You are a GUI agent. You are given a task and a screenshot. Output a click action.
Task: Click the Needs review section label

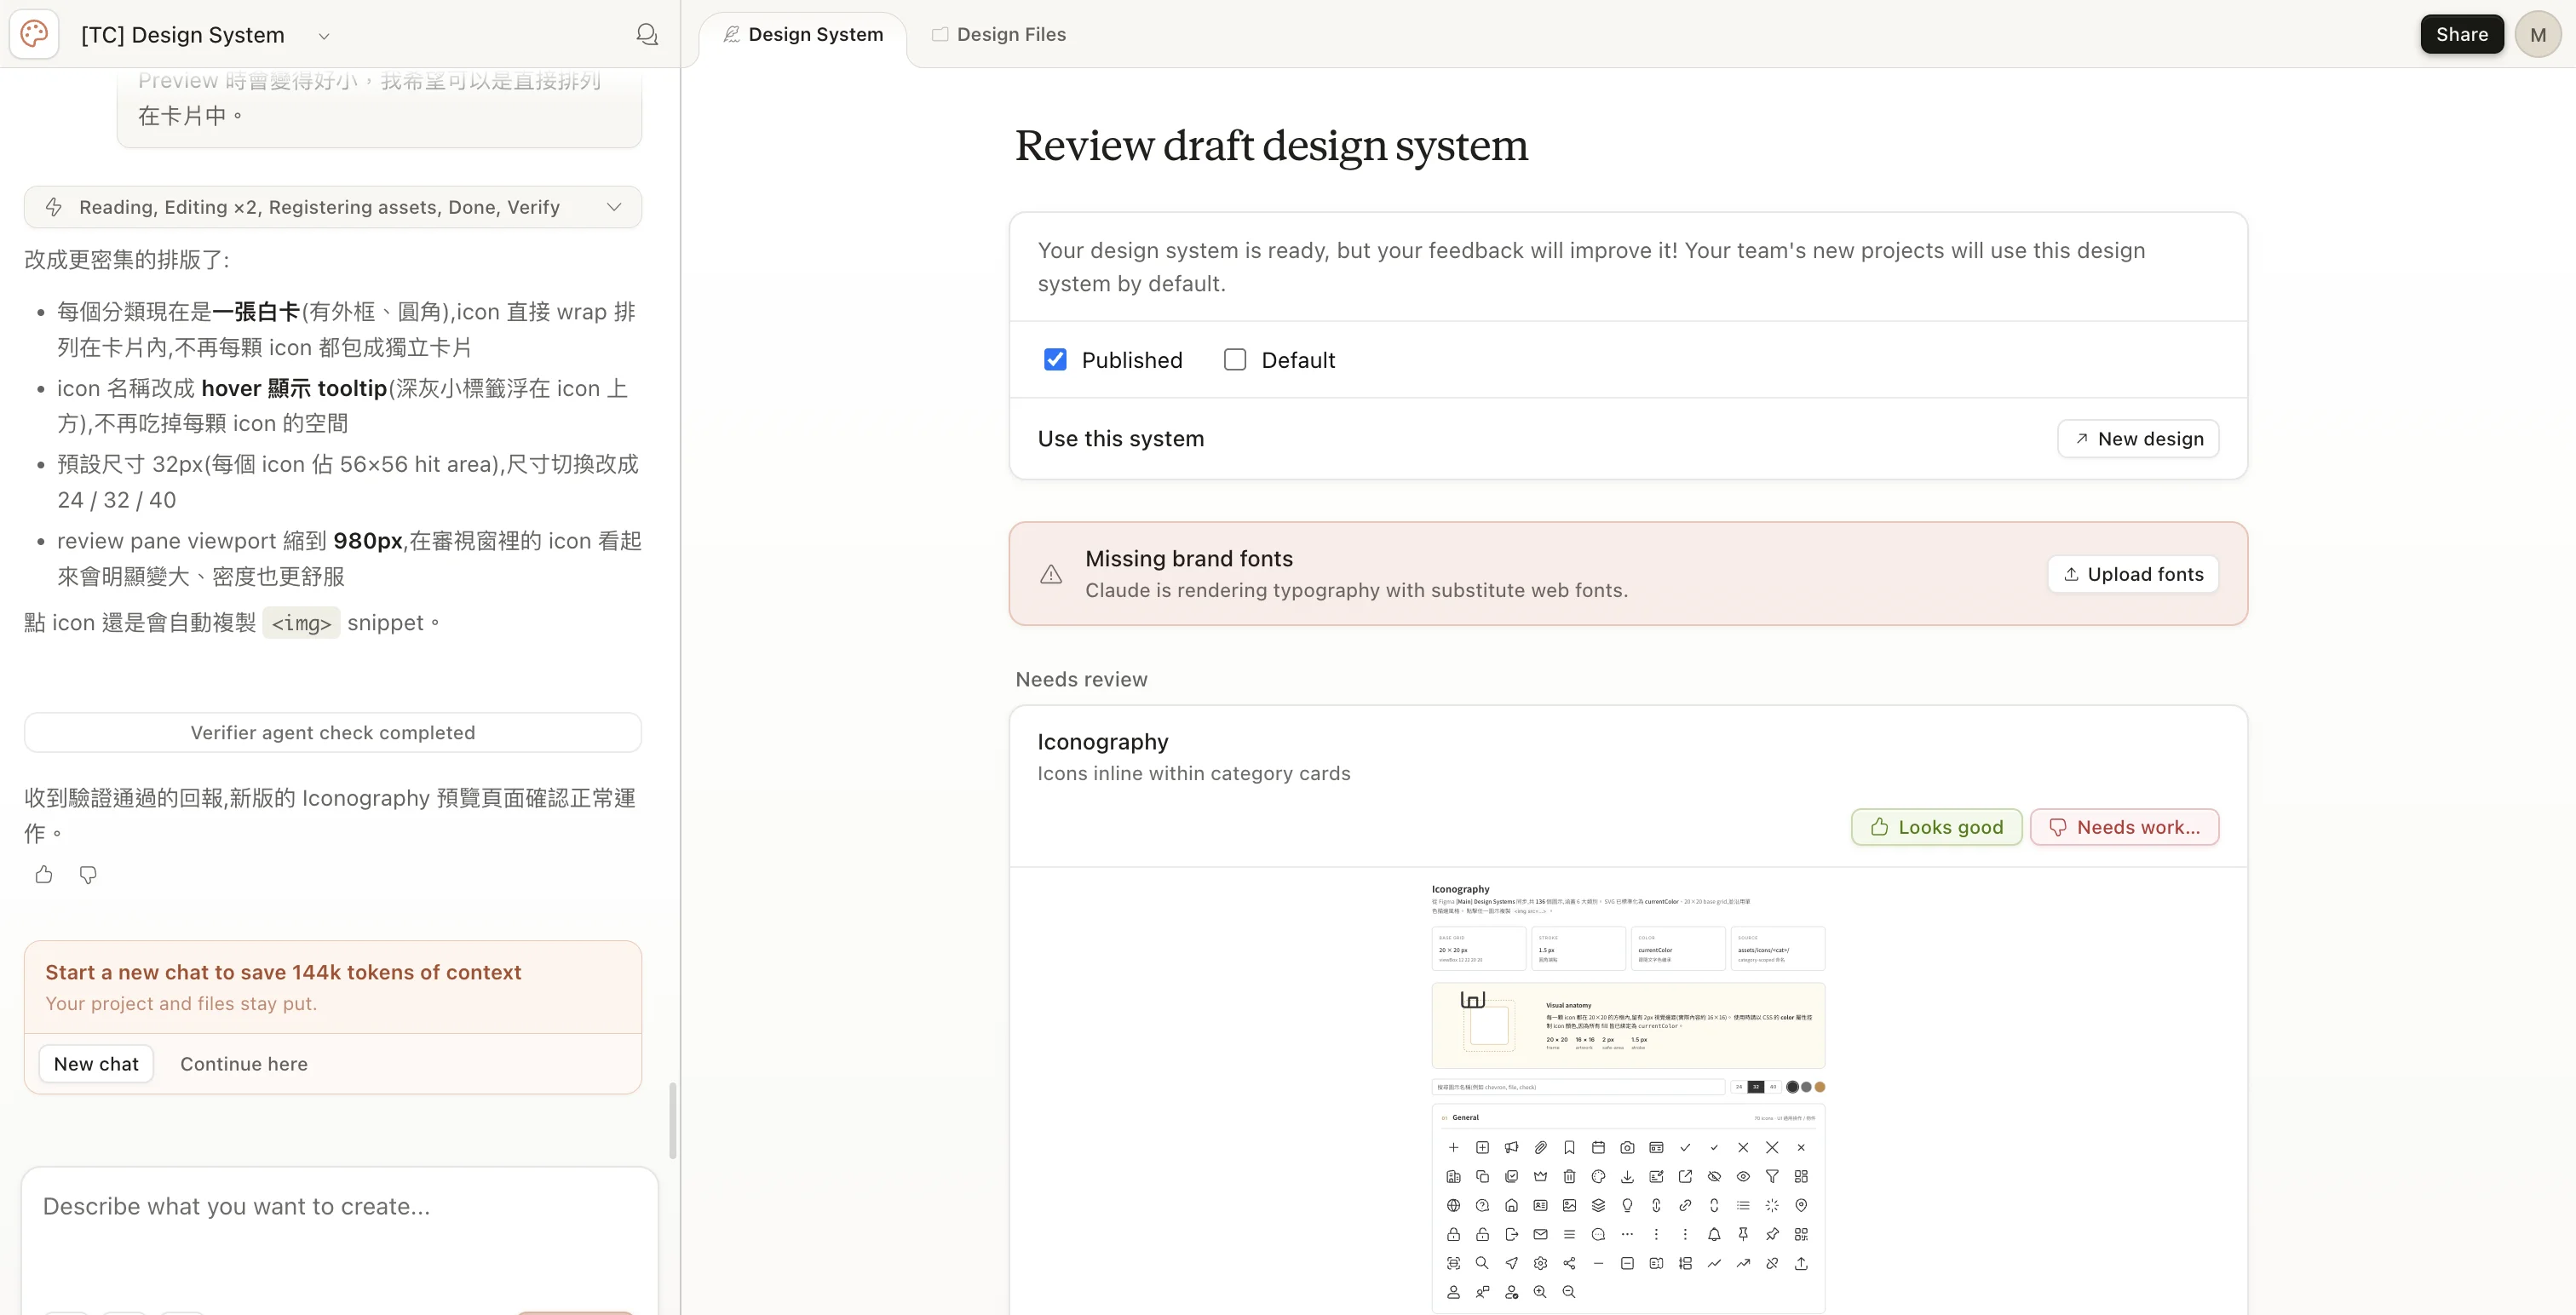(1081, 679)
